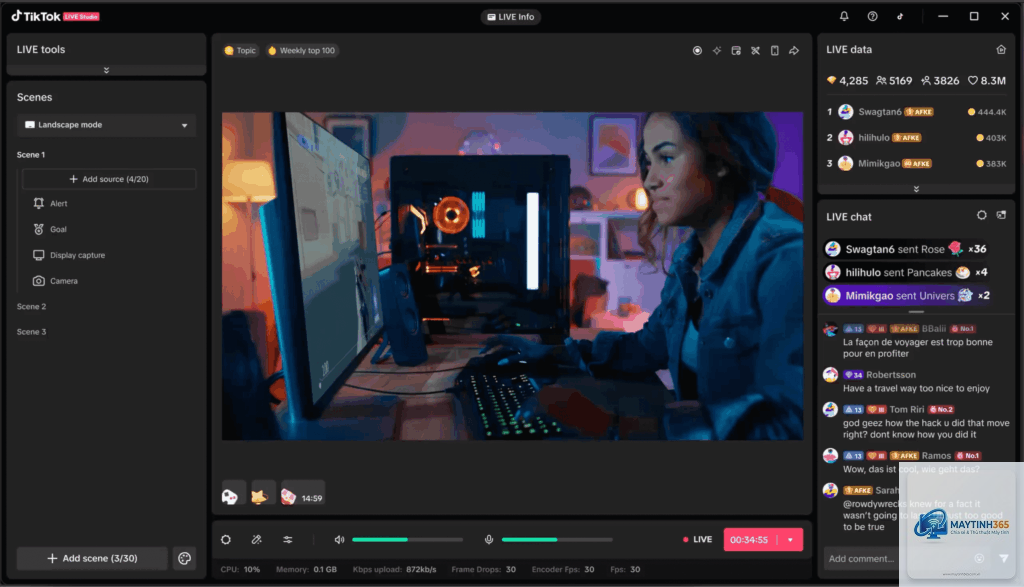1024x587 pixels.
Task: Click the scissors clip icon above preview
Action: 756,50
